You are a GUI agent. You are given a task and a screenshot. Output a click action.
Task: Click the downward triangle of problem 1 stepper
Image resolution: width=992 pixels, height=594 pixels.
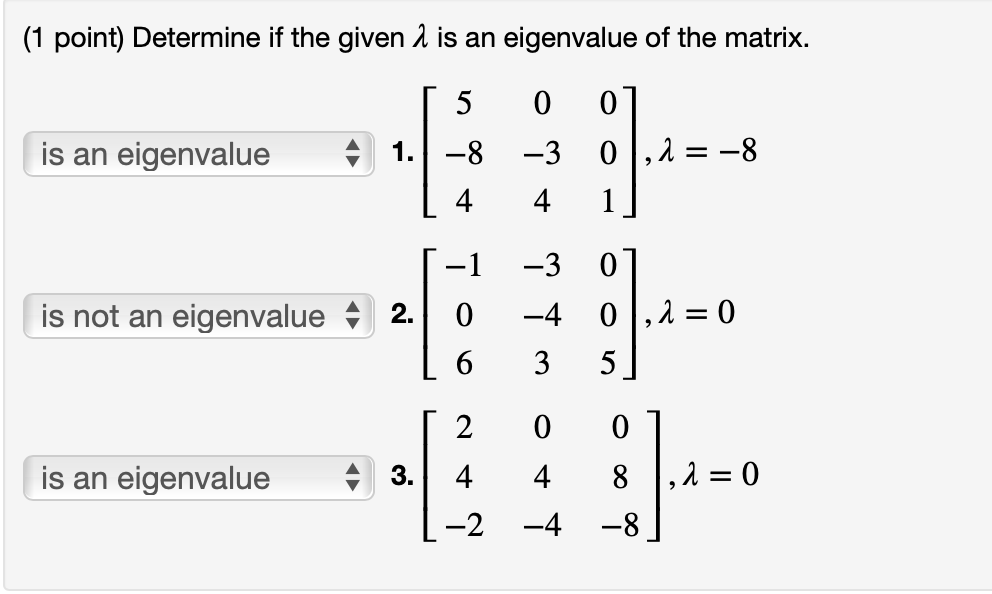pos(353,161)
